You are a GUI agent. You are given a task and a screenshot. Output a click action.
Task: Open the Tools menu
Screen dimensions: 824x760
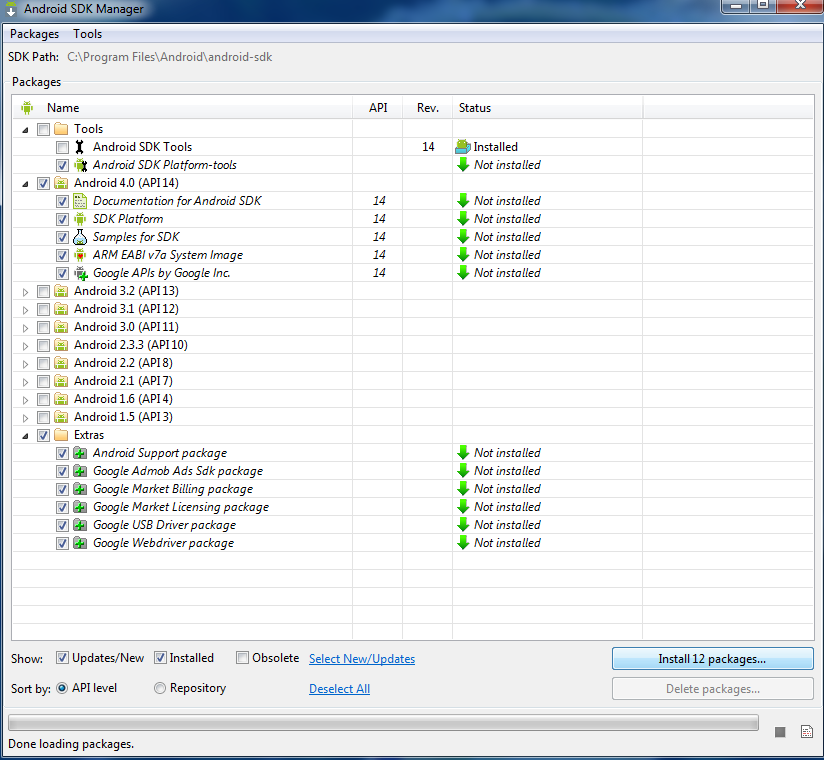87,33
